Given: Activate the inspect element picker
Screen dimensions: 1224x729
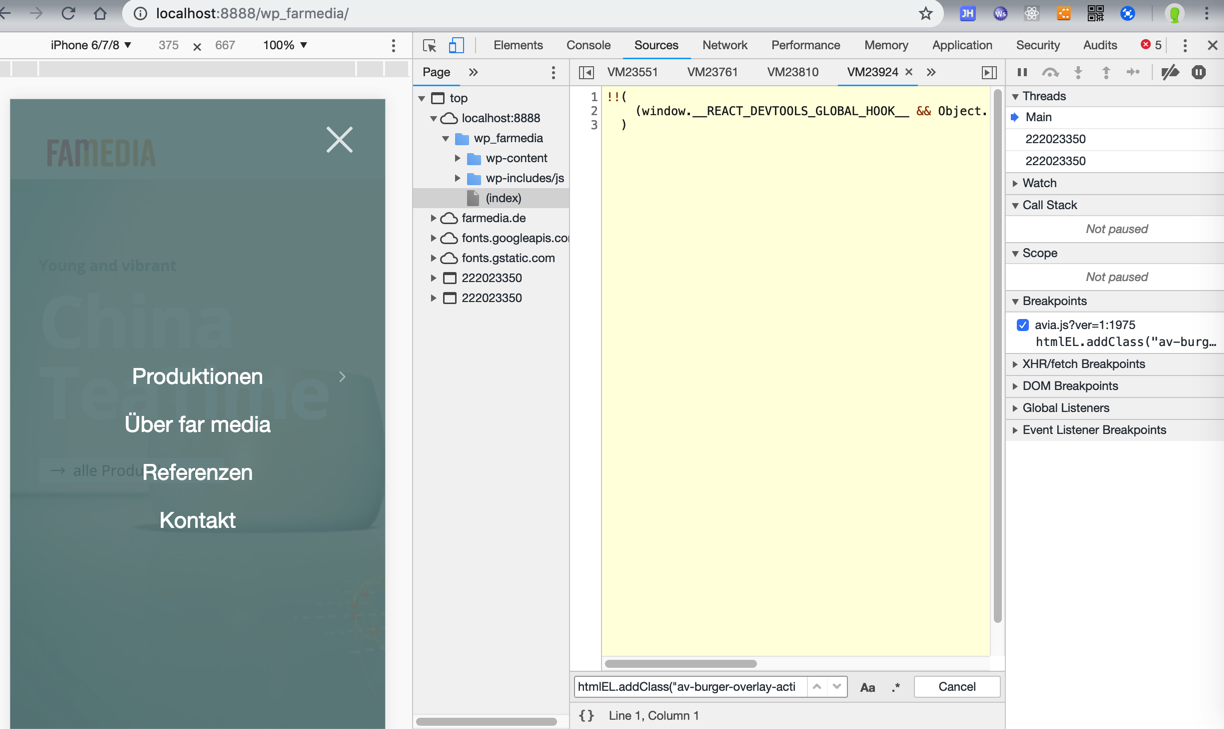Looking at the screenshot, I should click(430, 45).
